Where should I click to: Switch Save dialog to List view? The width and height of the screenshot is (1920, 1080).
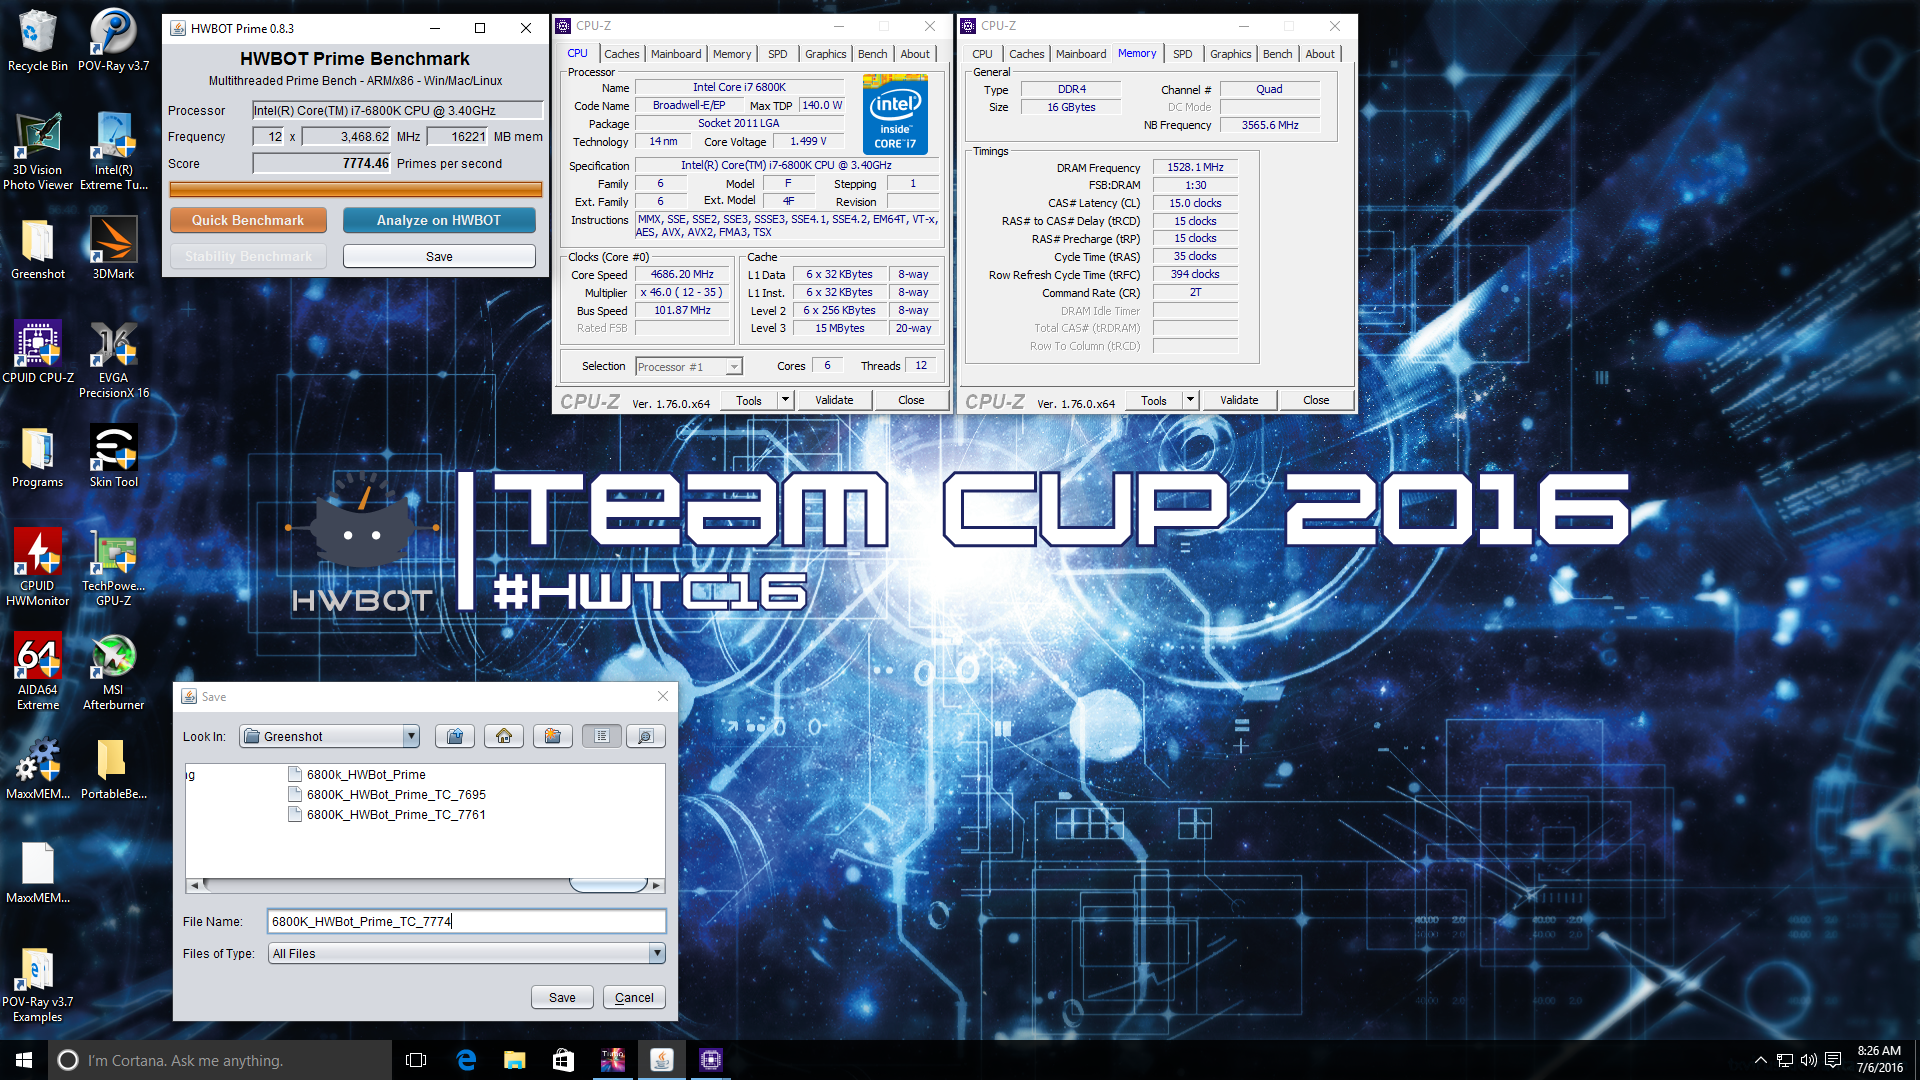tap(602, 736)
